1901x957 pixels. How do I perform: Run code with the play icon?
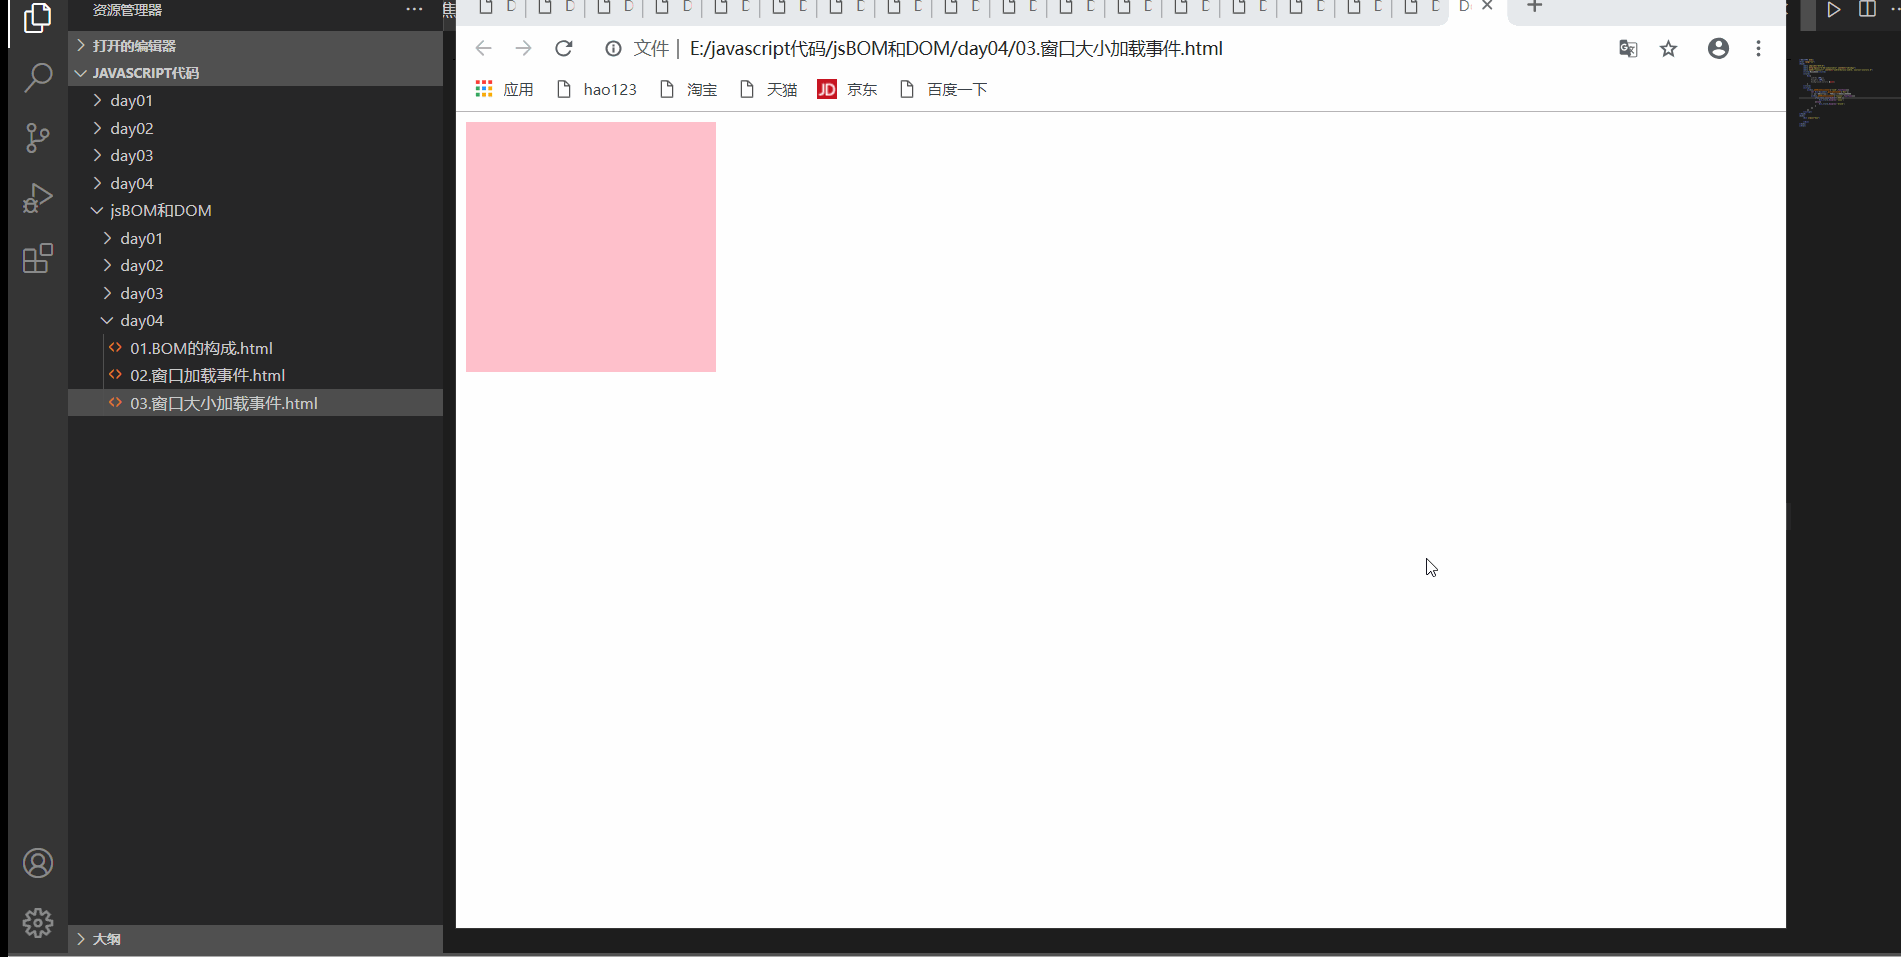pyautogui.click(x=1833, y=9)
